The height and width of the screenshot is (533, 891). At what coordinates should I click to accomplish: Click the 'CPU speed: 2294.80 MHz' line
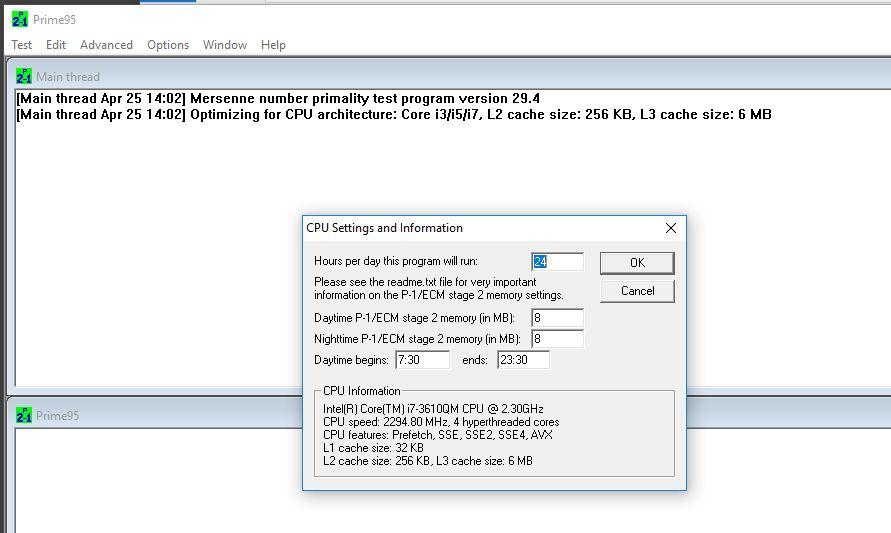441,422
